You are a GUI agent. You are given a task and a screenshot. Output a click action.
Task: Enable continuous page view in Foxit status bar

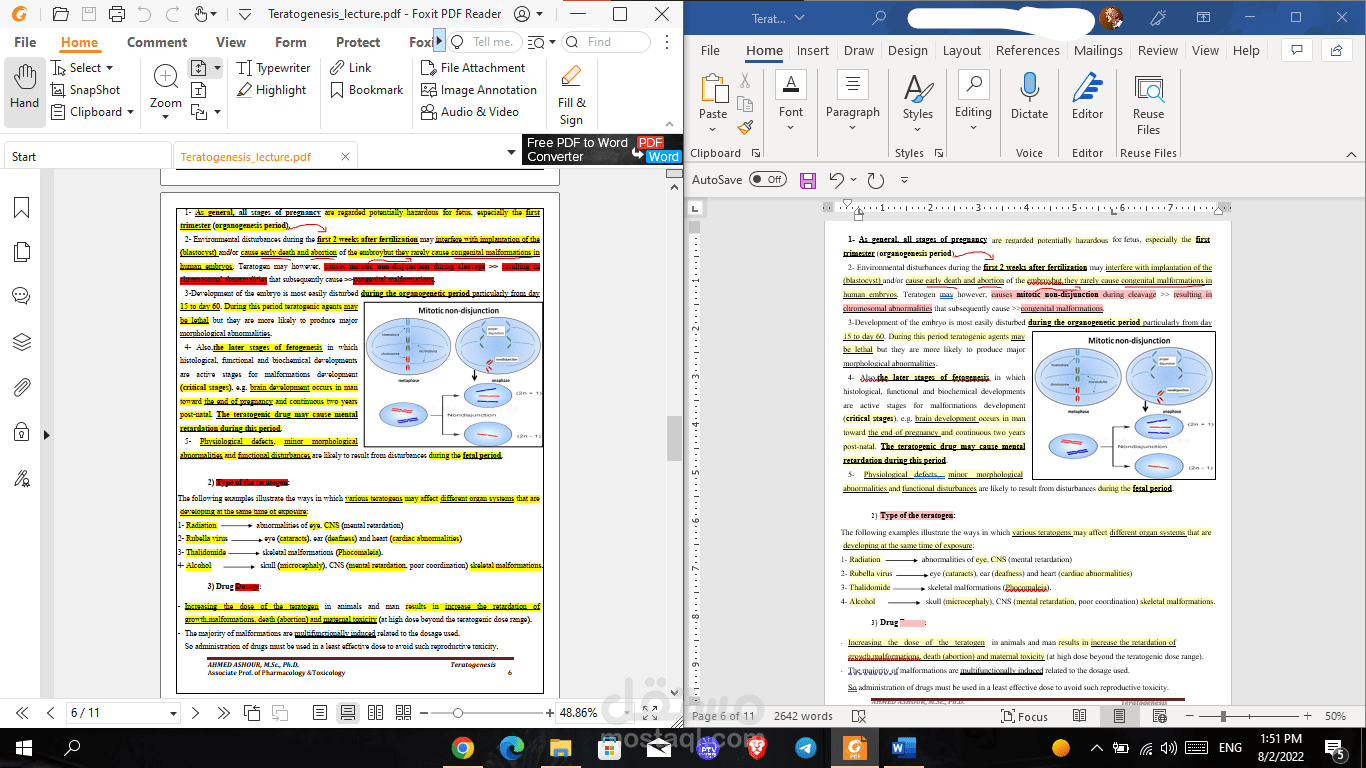pos(347,713)
